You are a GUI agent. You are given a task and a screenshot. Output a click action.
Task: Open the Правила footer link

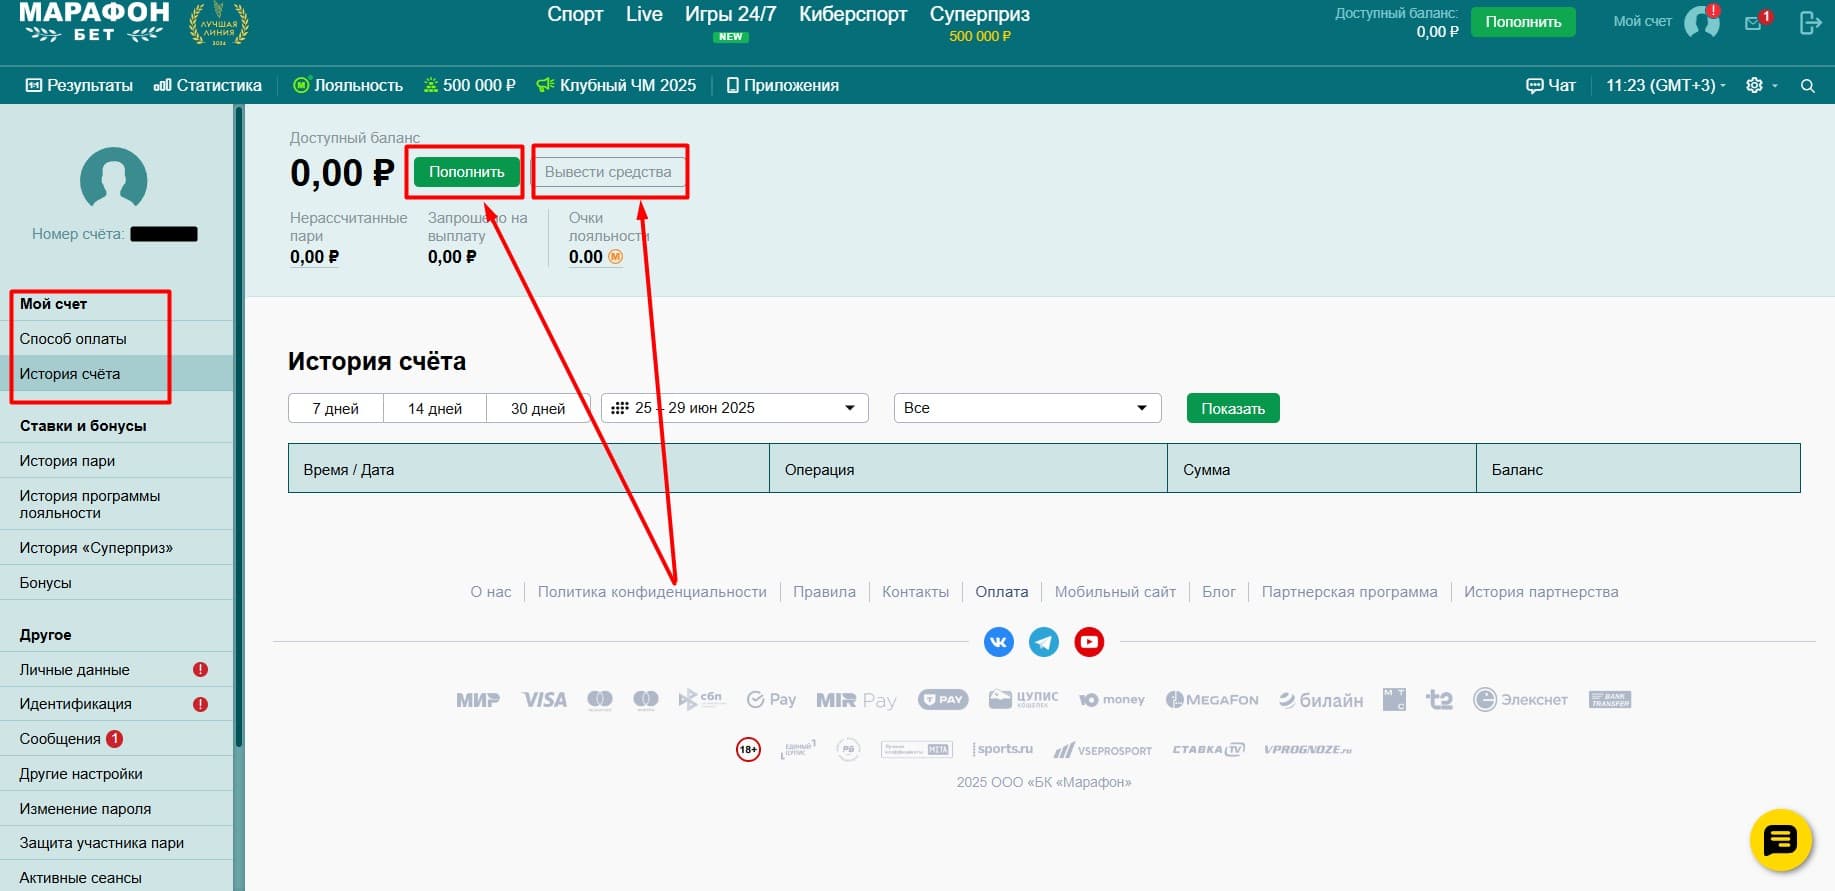tap(824, 592)
